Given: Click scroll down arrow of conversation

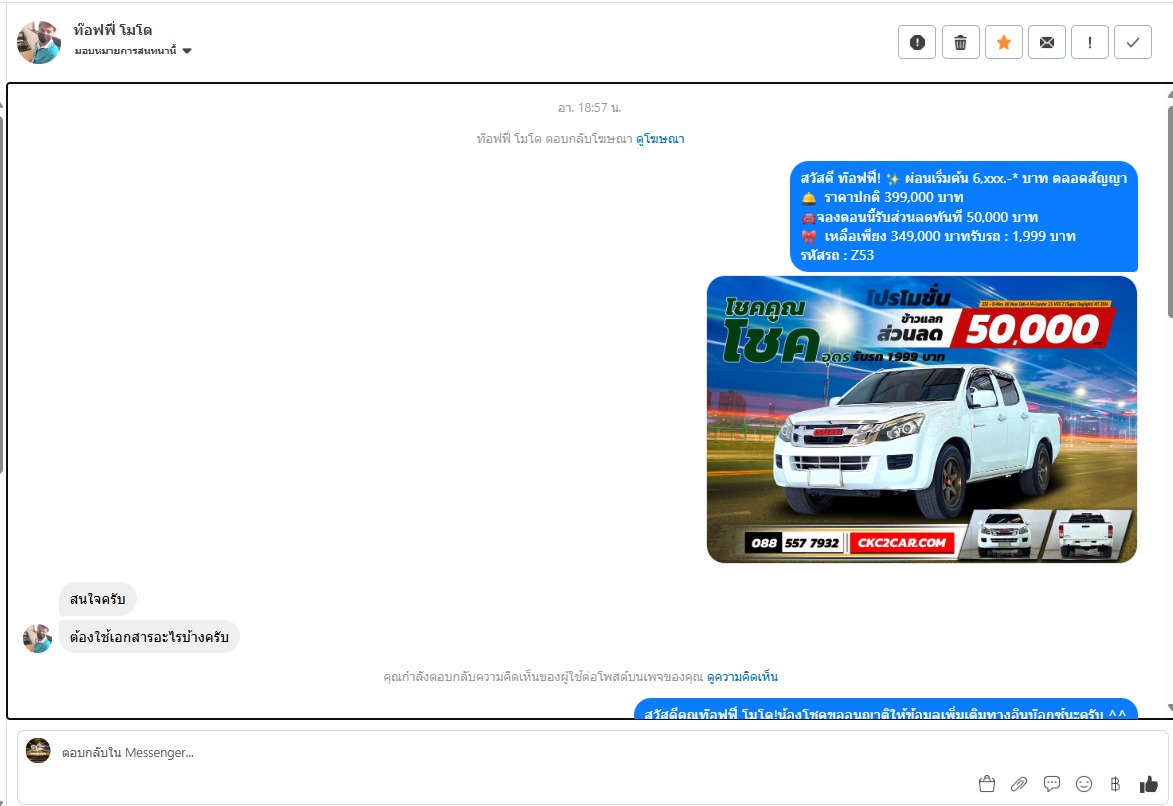Looking at the screenshot, I should 1169,708.
